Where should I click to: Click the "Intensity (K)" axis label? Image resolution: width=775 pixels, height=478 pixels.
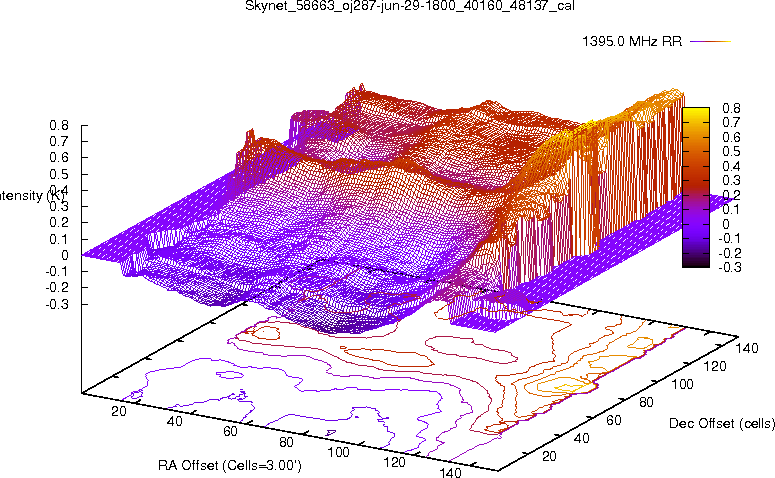click(x=32, y=196)
